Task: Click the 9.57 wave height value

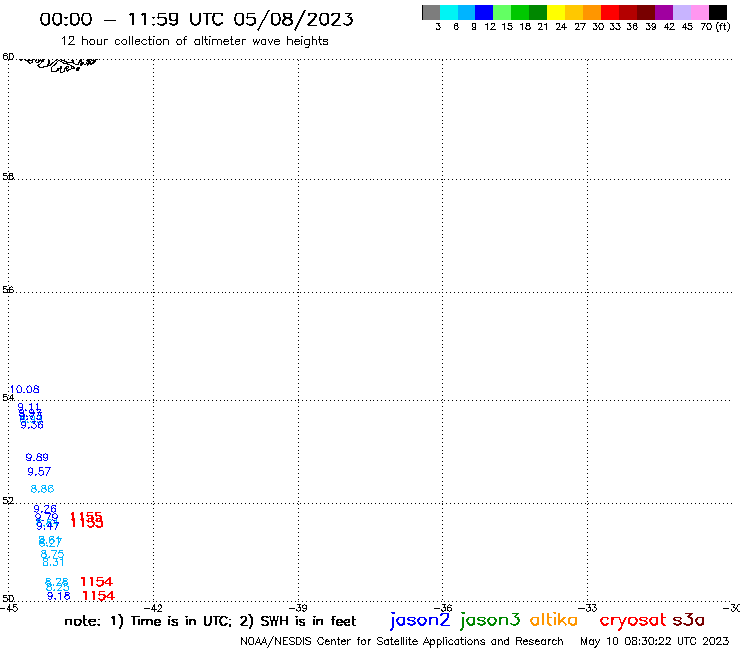Action: click(x=39, y=472)
